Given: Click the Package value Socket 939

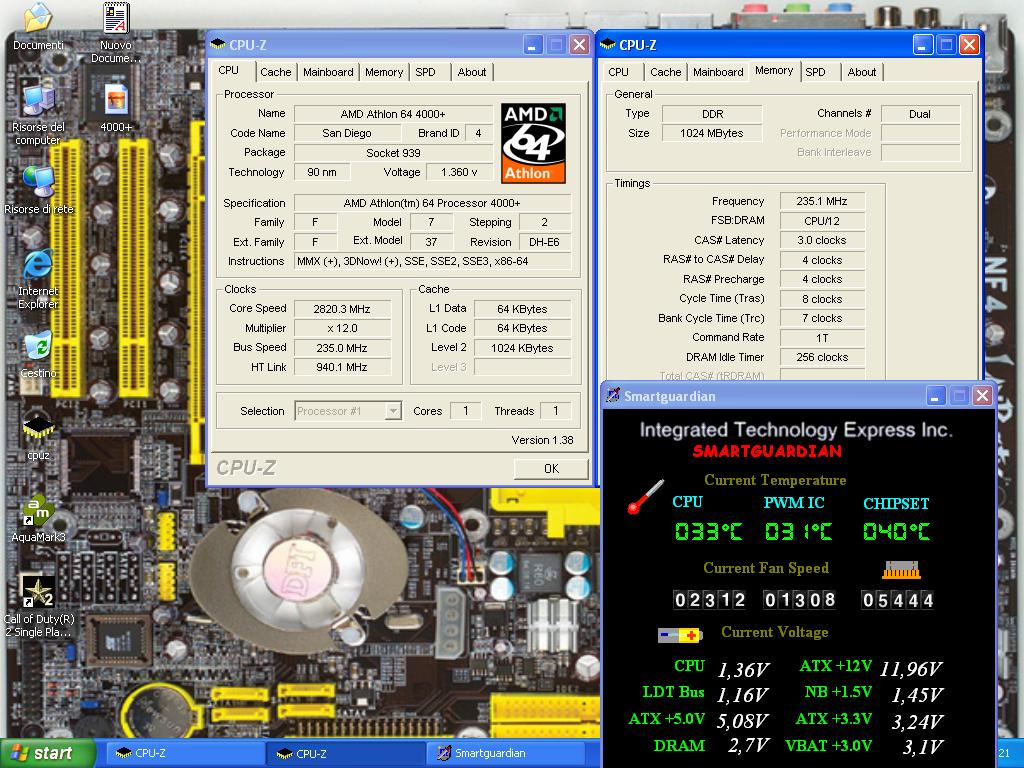Looking at the screenshot, I should coord(393,153).
